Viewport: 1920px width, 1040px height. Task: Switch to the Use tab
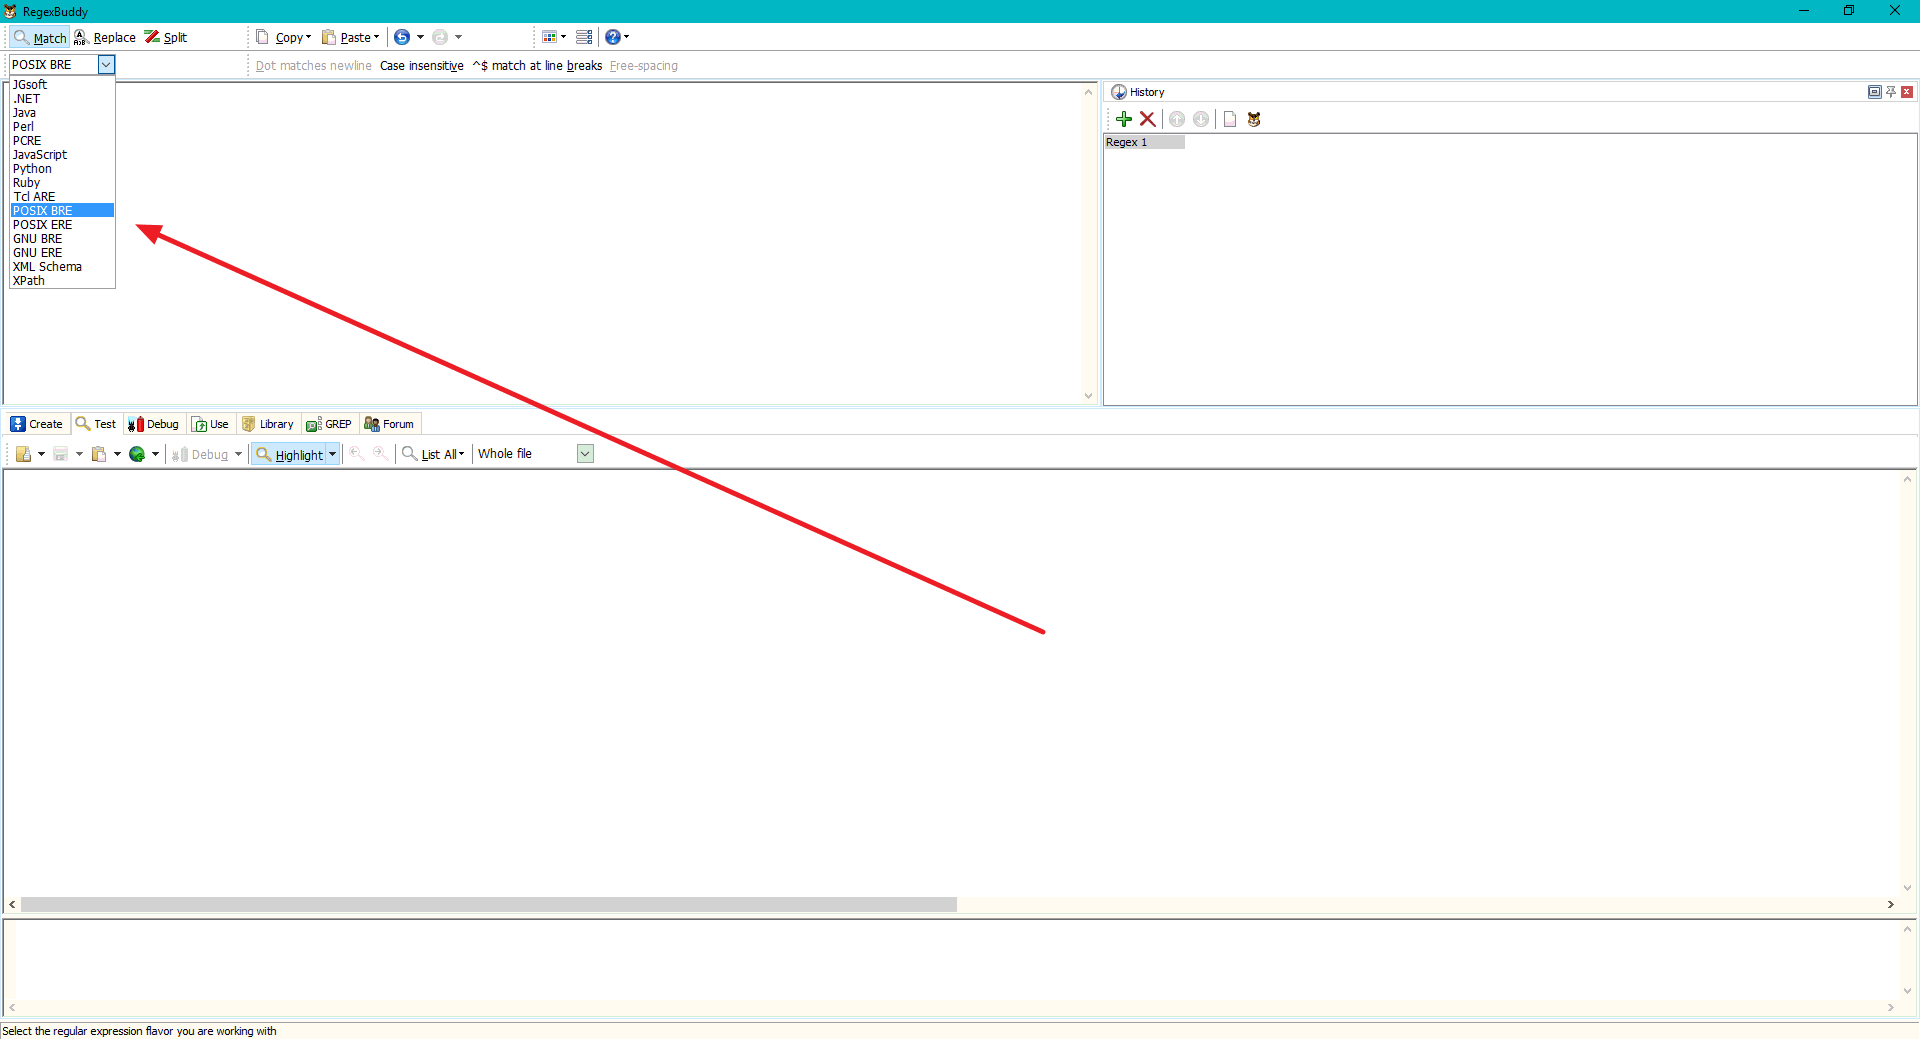tap(211, 424)
